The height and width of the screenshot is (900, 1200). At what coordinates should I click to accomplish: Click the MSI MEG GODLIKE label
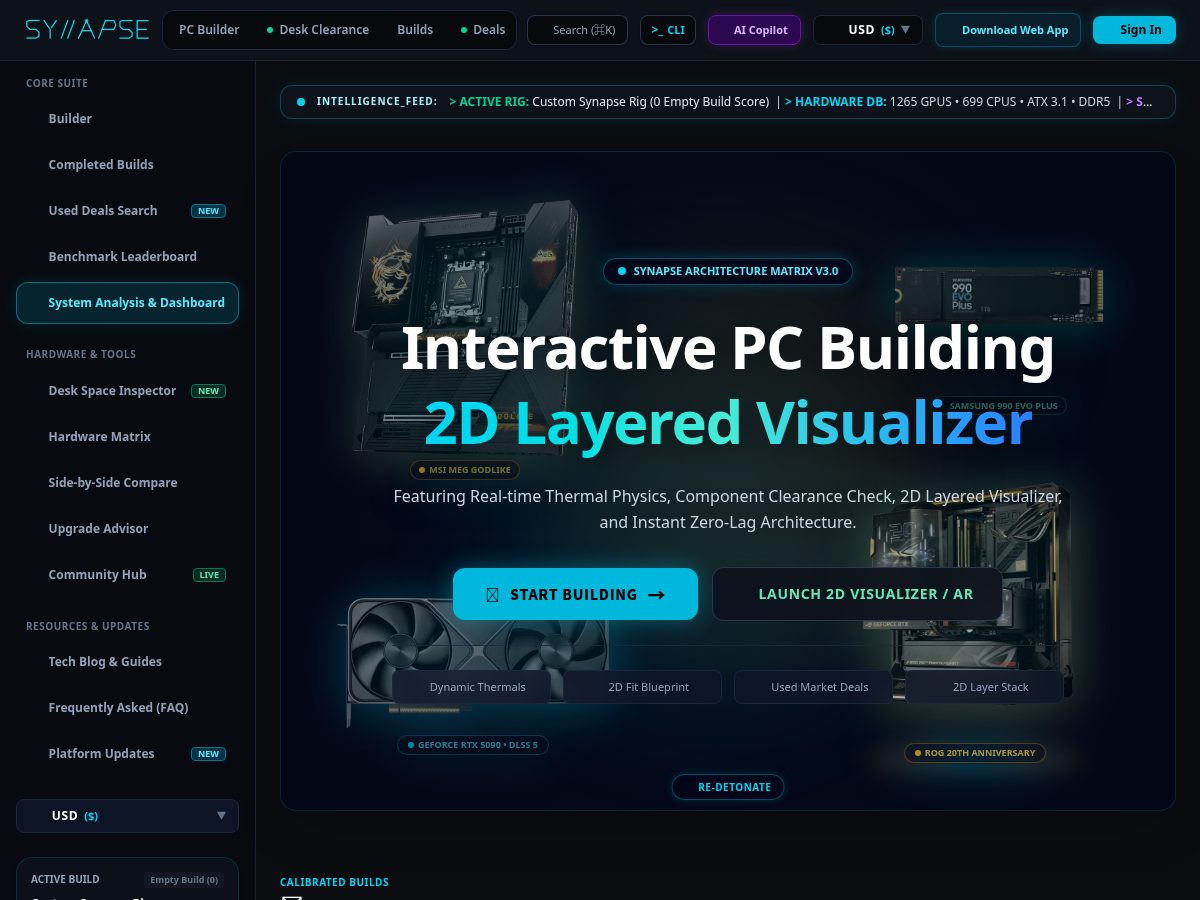[x=465, y=470]
